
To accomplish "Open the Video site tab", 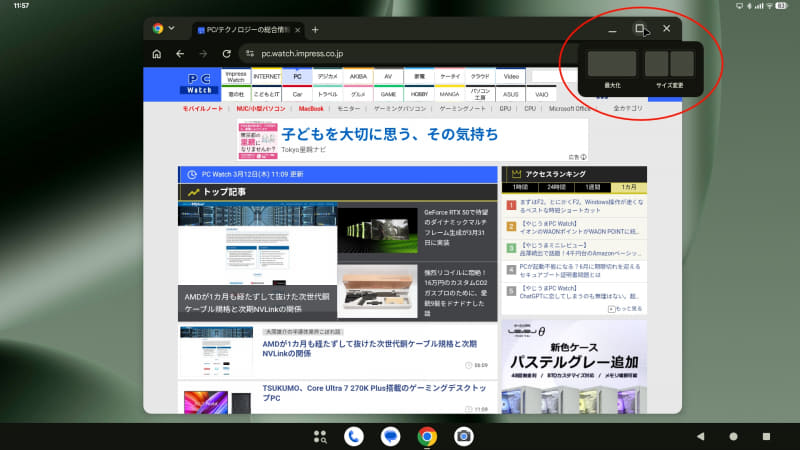I will 511,77.
